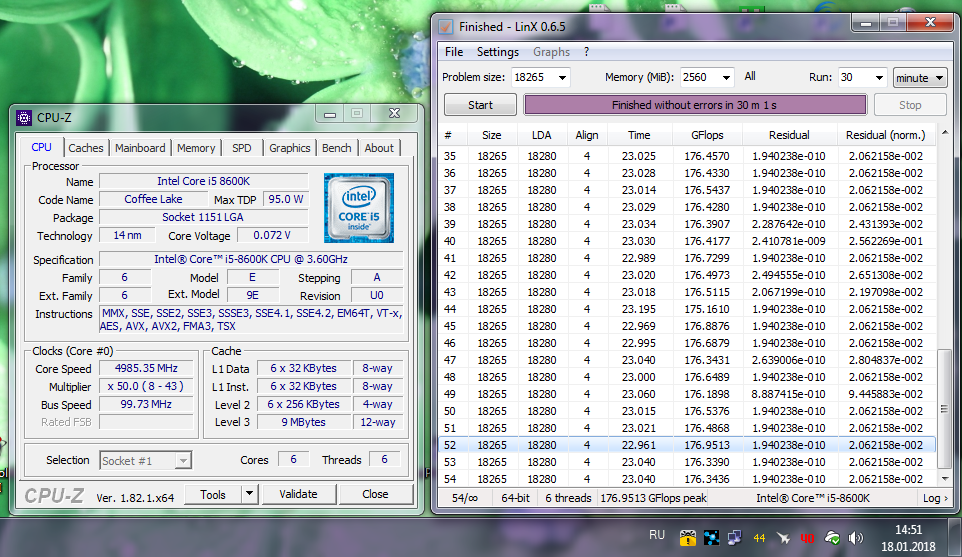Expand the Tools button dropdown arrow in CPU-Z
Viewport: 962px width, 557px height.
(x=249, y=494)
